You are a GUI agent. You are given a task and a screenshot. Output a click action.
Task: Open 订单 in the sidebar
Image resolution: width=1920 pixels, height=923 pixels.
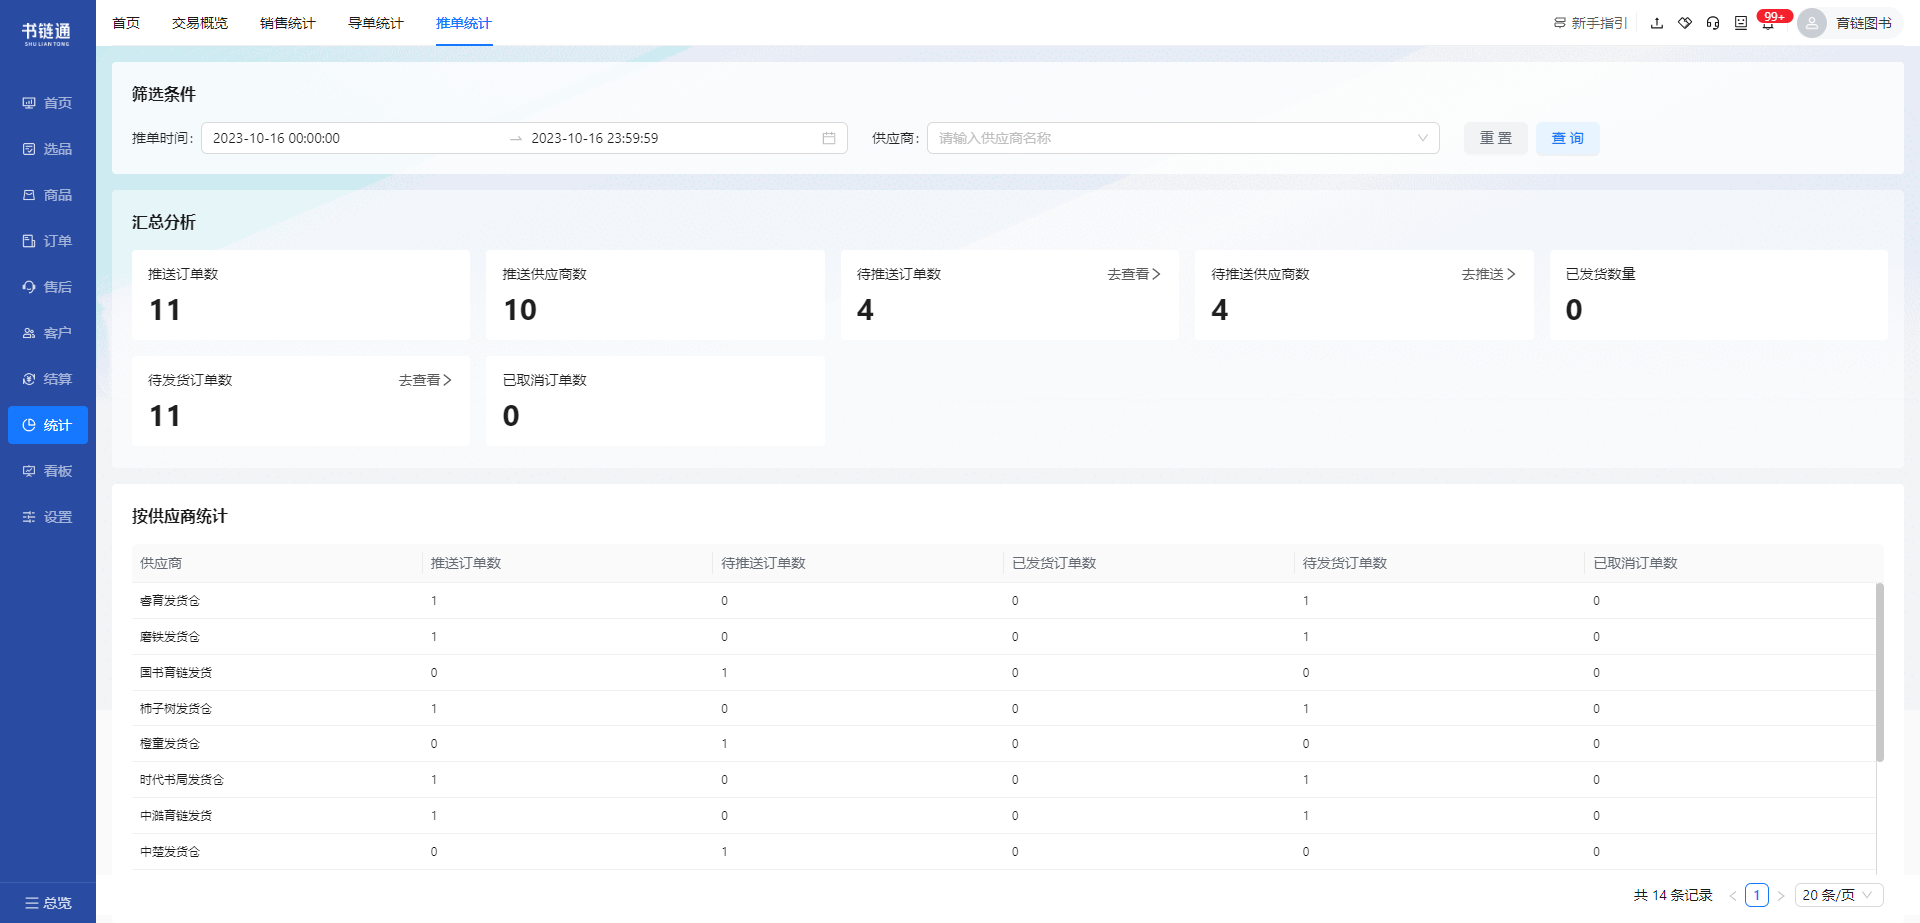(47, 241)
